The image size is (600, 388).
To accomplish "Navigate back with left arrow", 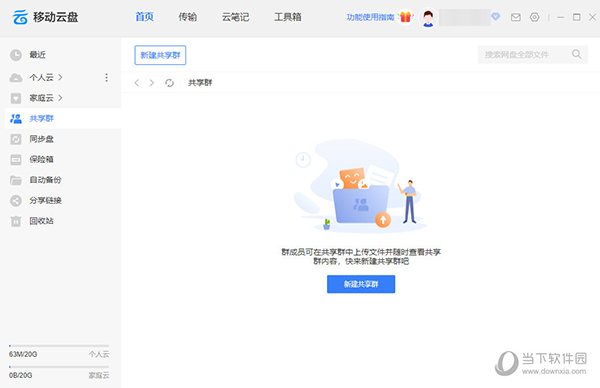I will point(137,83).
